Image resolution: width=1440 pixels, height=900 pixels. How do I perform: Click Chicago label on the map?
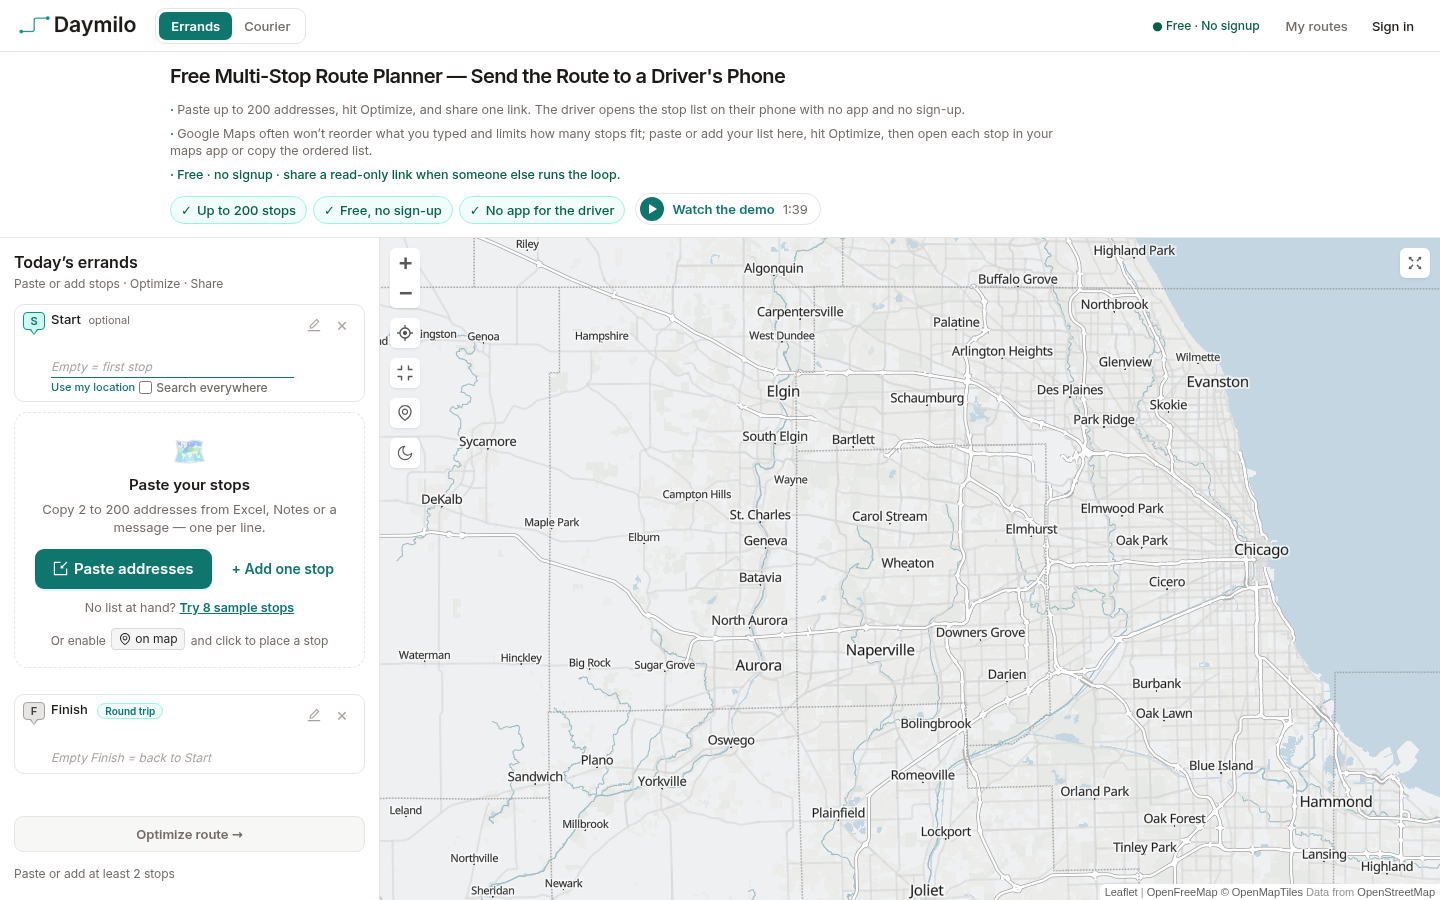(1261, 550)
